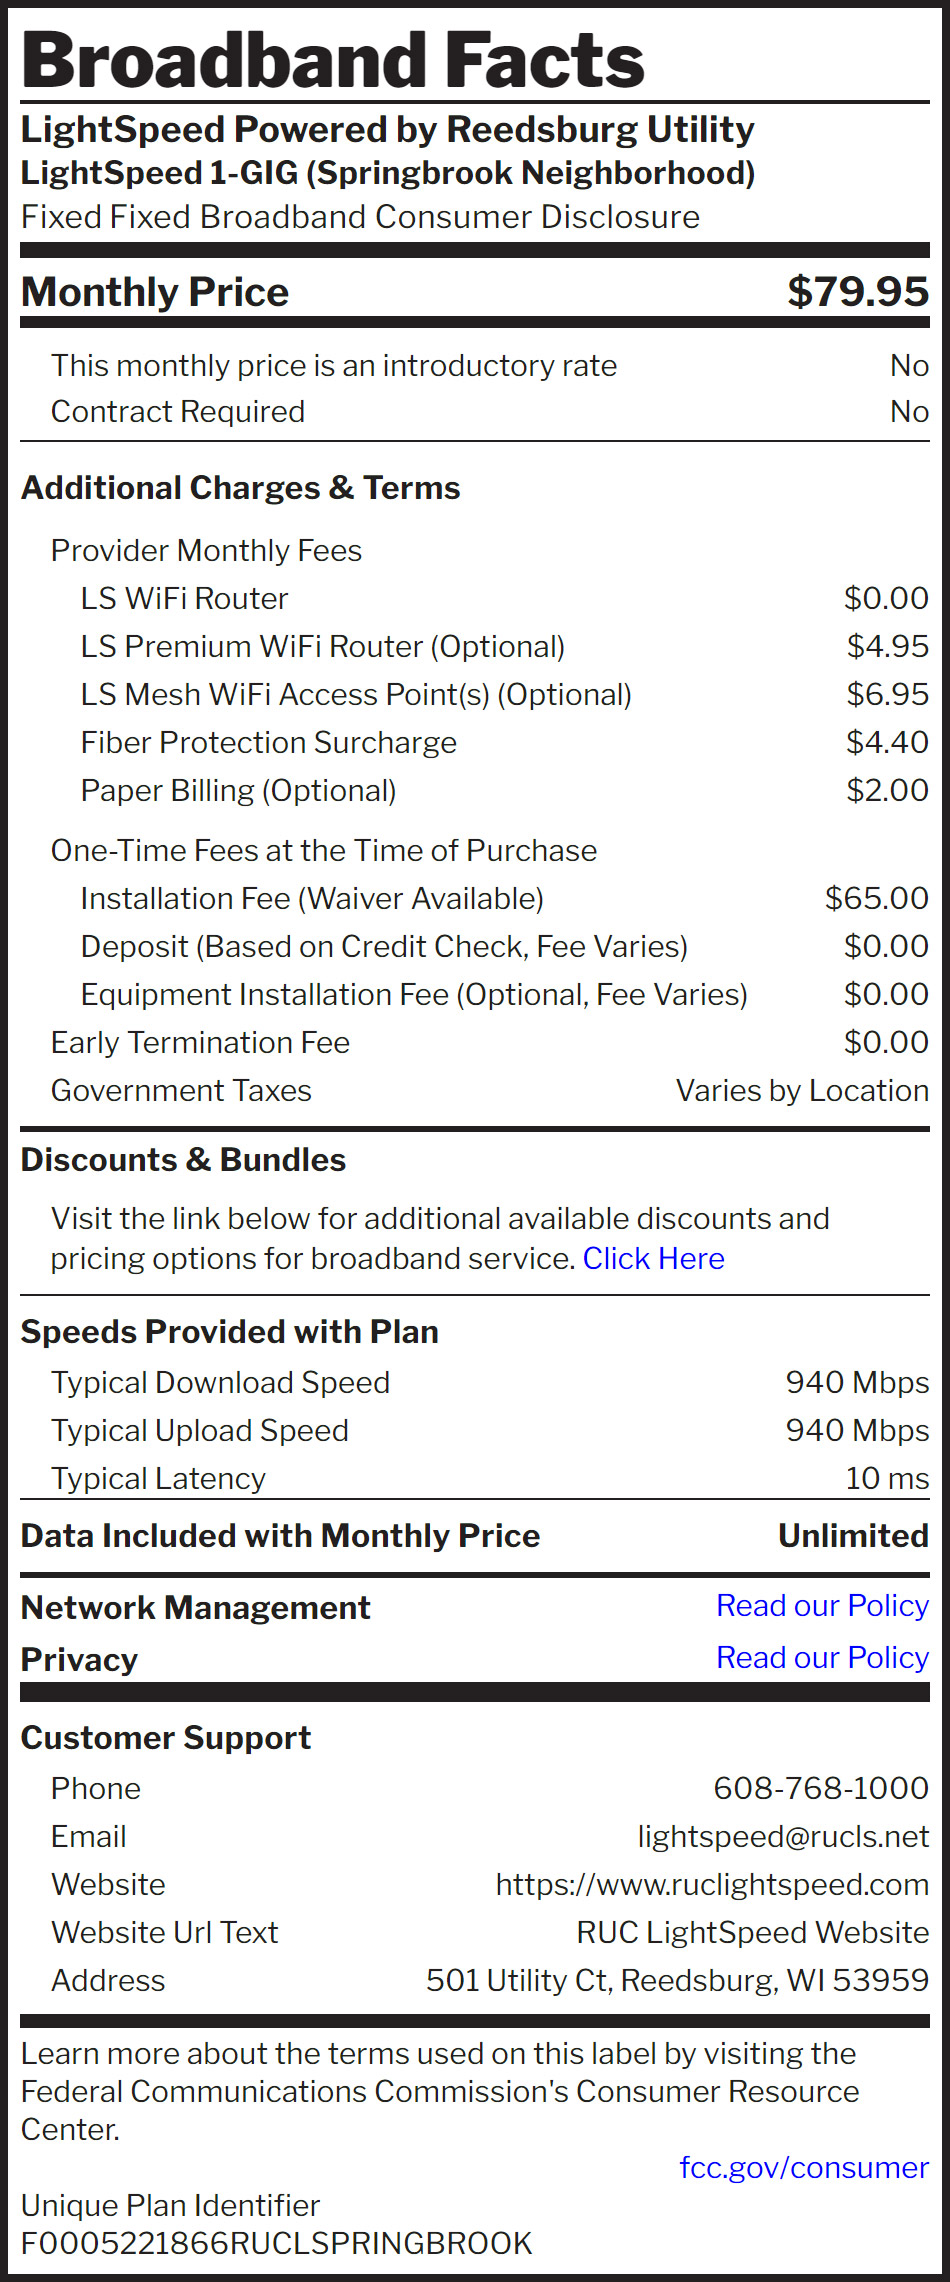Click the 'RUC LightSpeed Website' text
The image size is (950, 2282).
coord(752,1932)
